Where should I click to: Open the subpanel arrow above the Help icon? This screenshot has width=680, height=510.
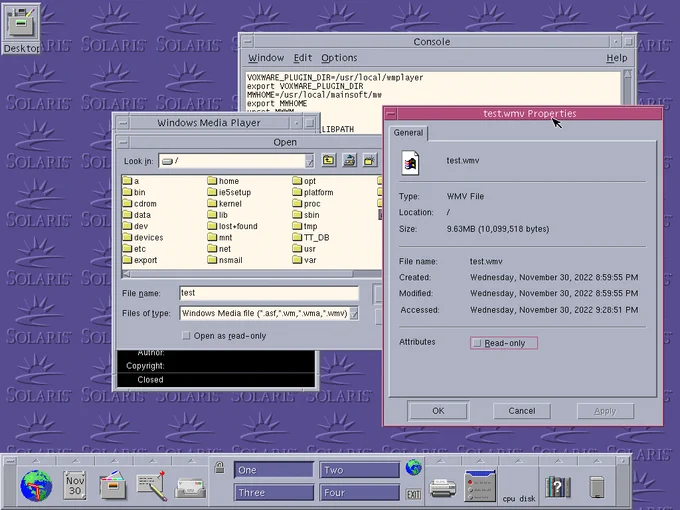559,461
